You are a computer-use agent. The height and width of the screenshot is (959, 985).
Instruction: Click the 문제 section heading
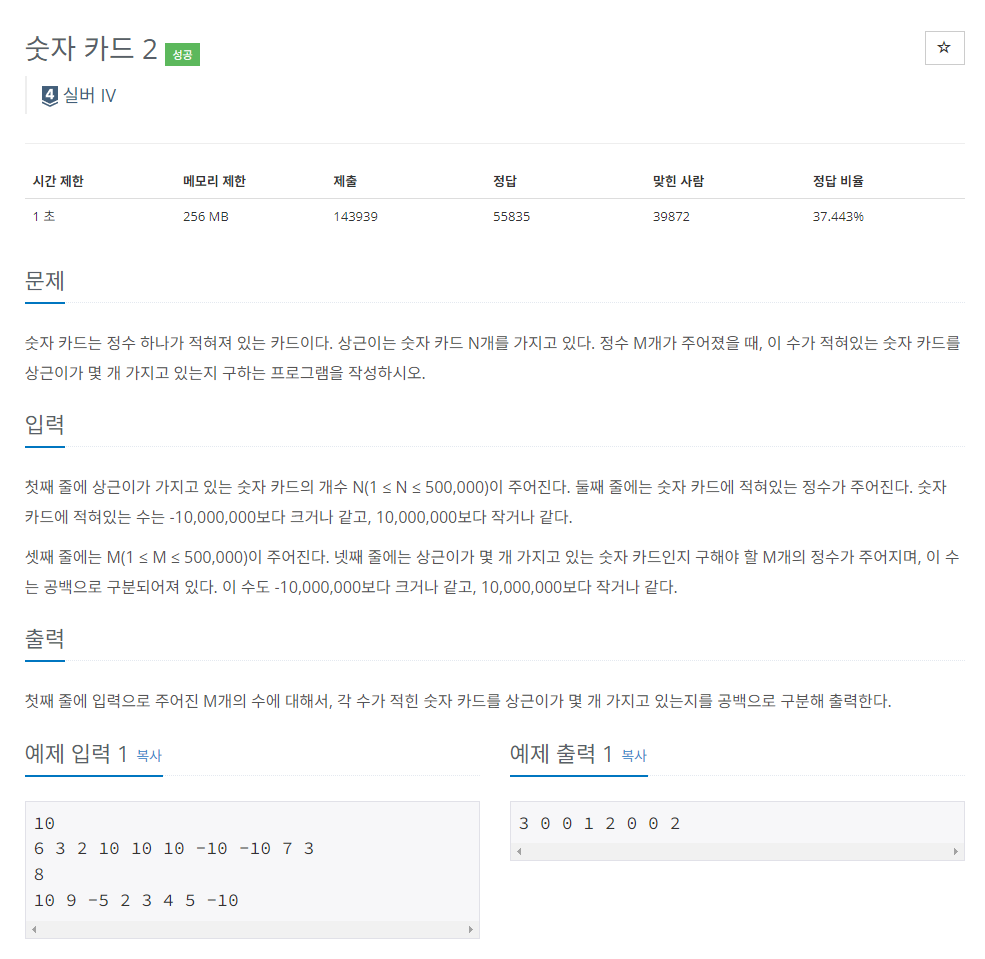[x=45, y=281]
